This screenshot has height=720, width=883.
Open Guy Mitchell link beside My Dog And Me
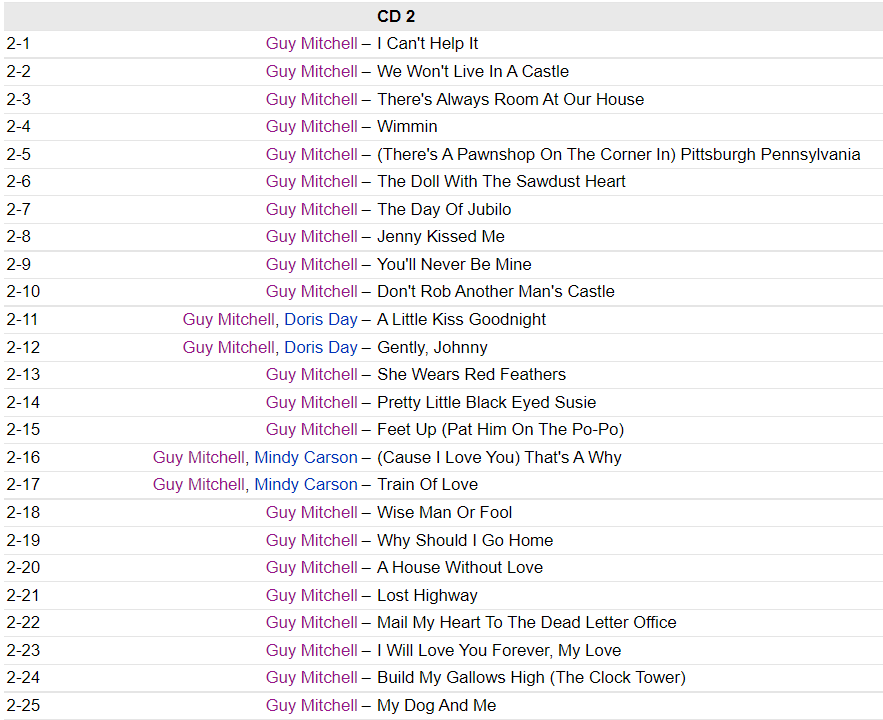(311, 705)
